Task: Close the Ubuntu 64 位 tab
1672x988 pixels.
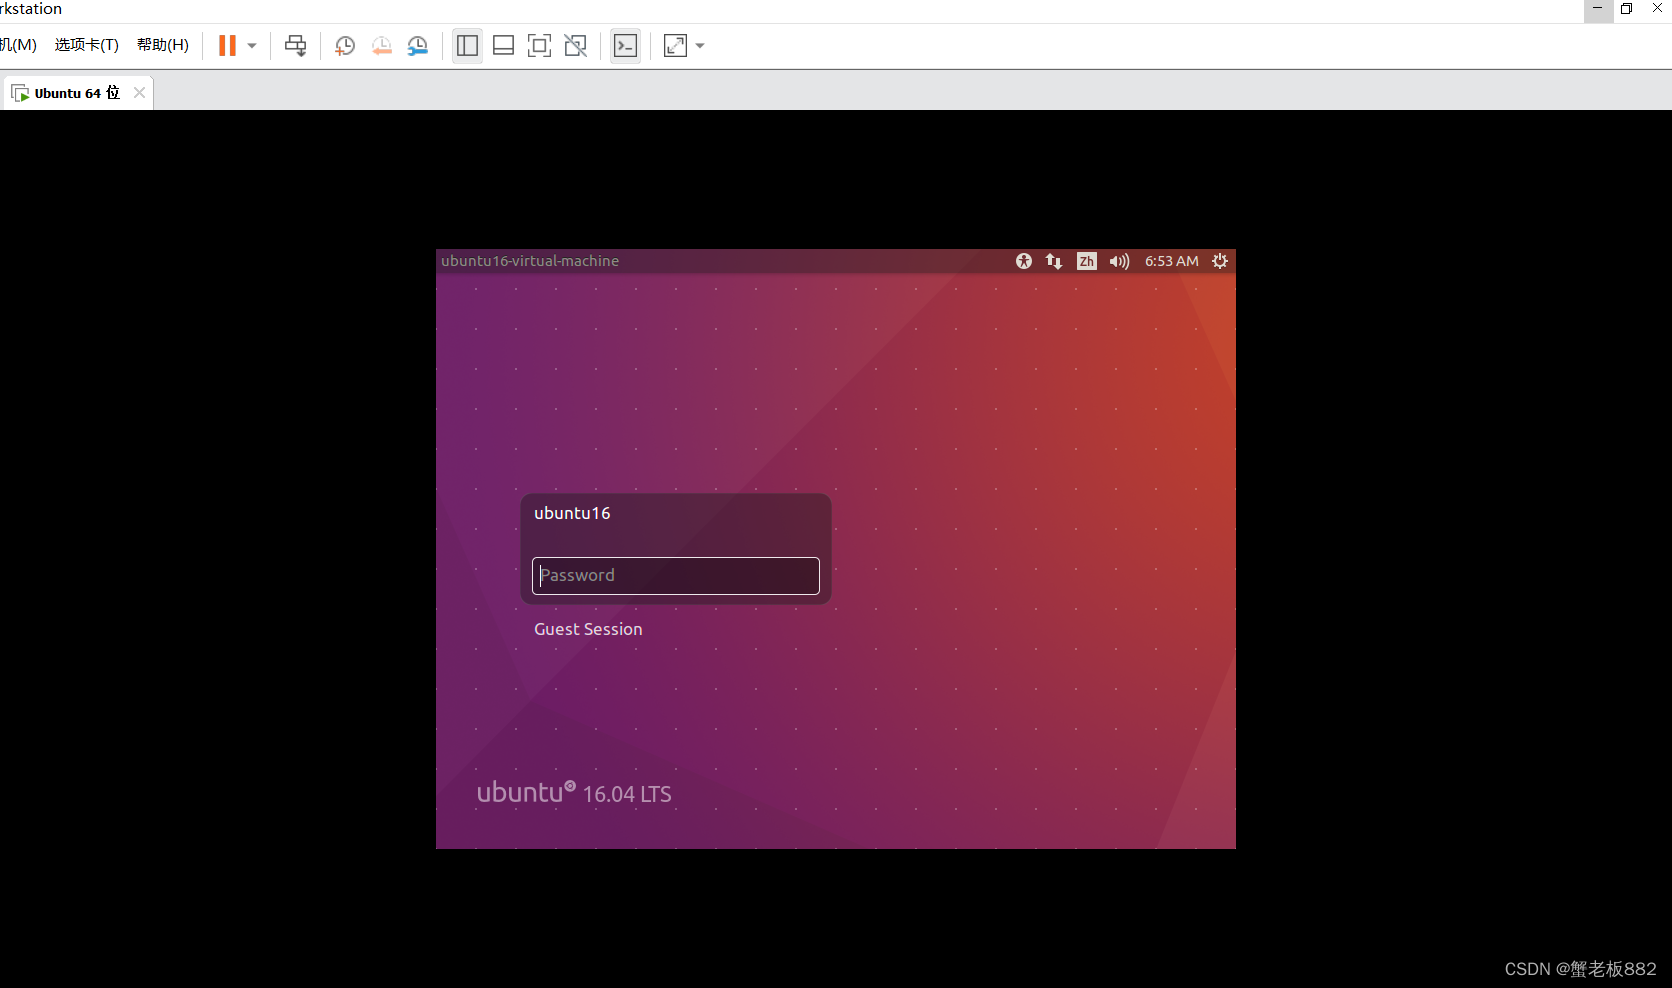Action: [x=139, y=93]
